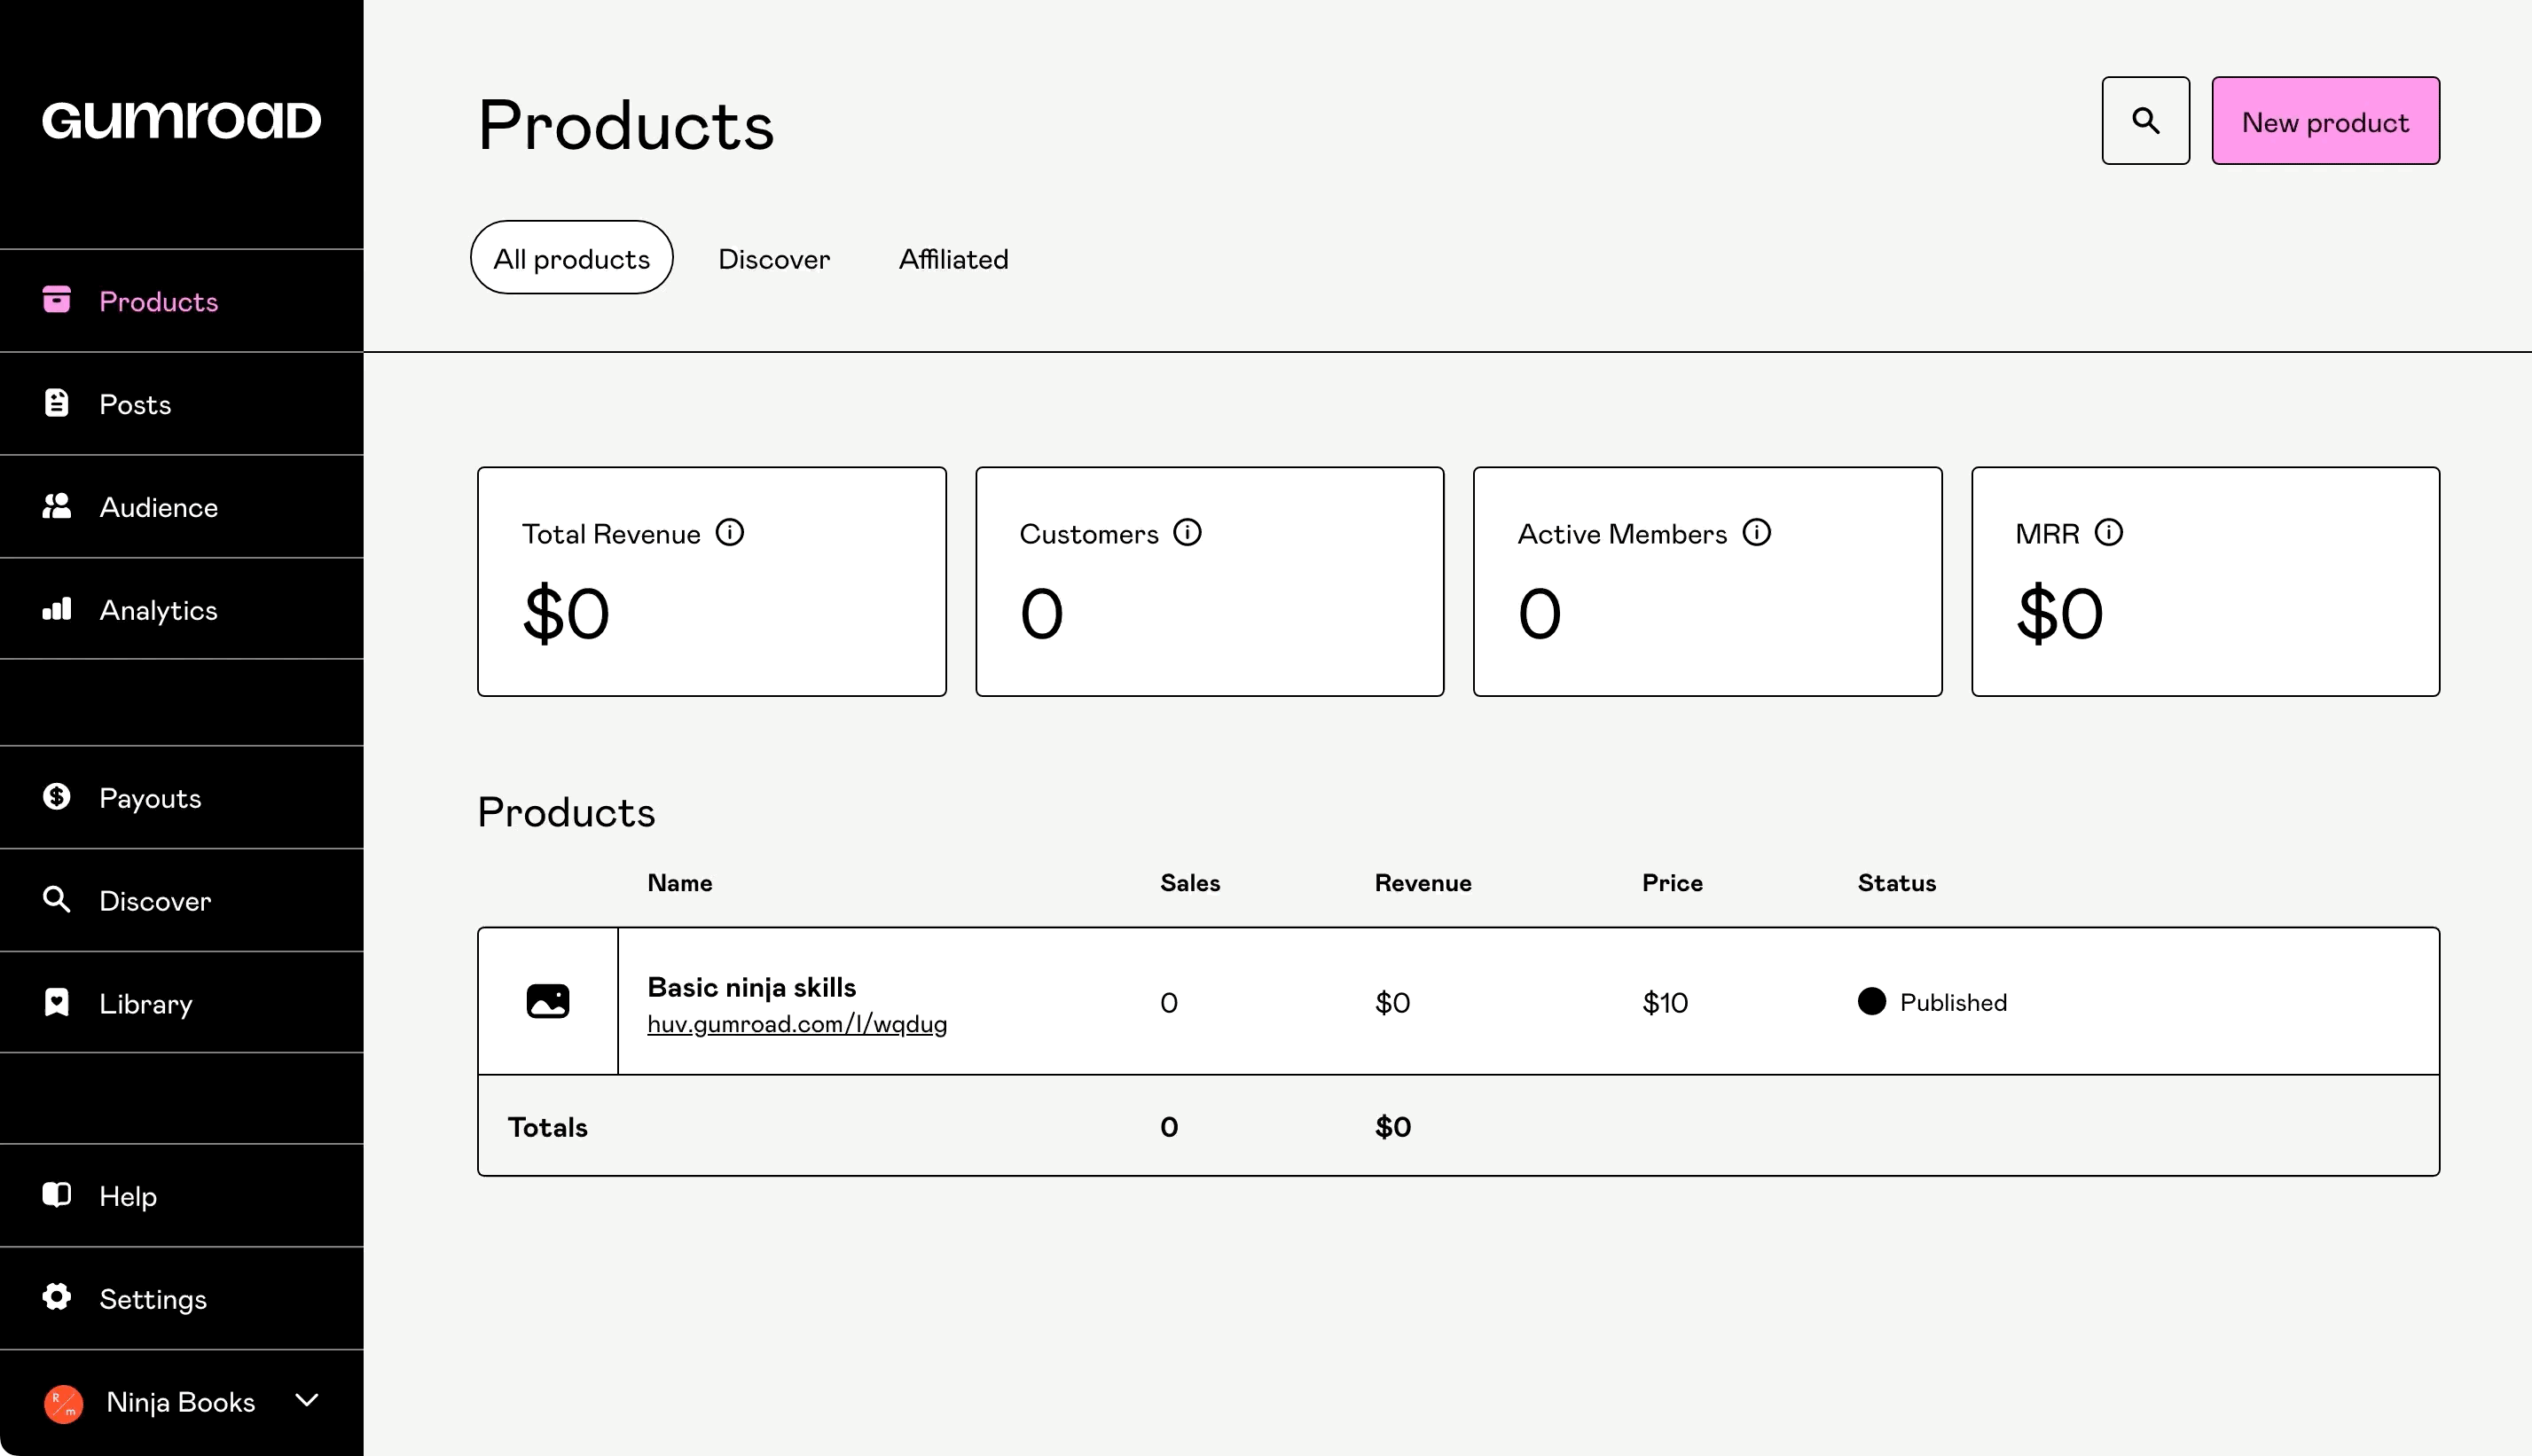Click the Discover magnifier icon in sidebar

57,899
